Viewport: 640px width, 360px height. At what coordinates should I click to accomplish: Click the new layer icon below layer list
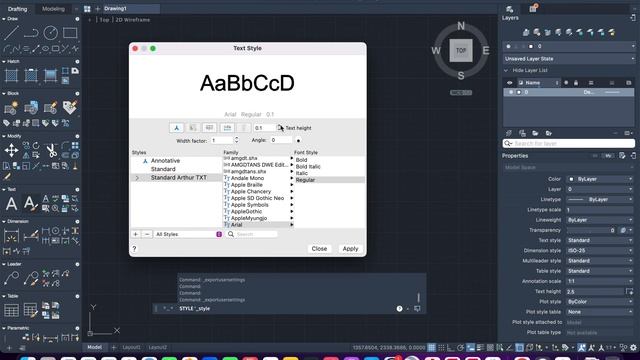coord(509,133)
